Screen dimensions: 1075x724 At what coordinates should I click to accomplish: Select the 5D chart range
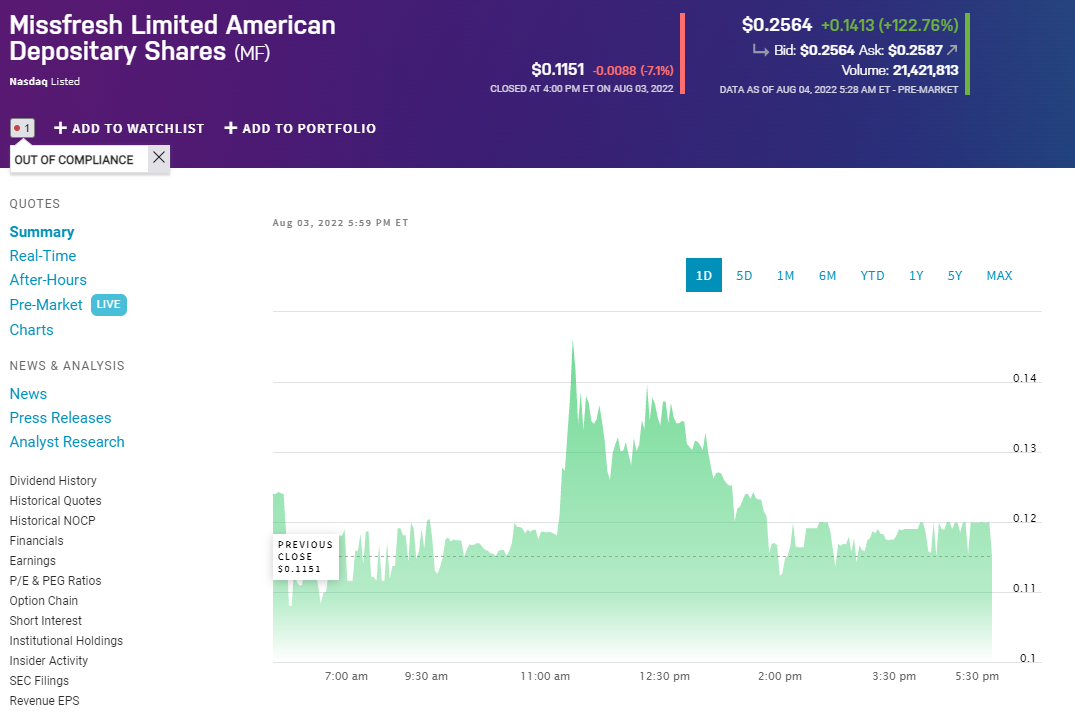744,275
